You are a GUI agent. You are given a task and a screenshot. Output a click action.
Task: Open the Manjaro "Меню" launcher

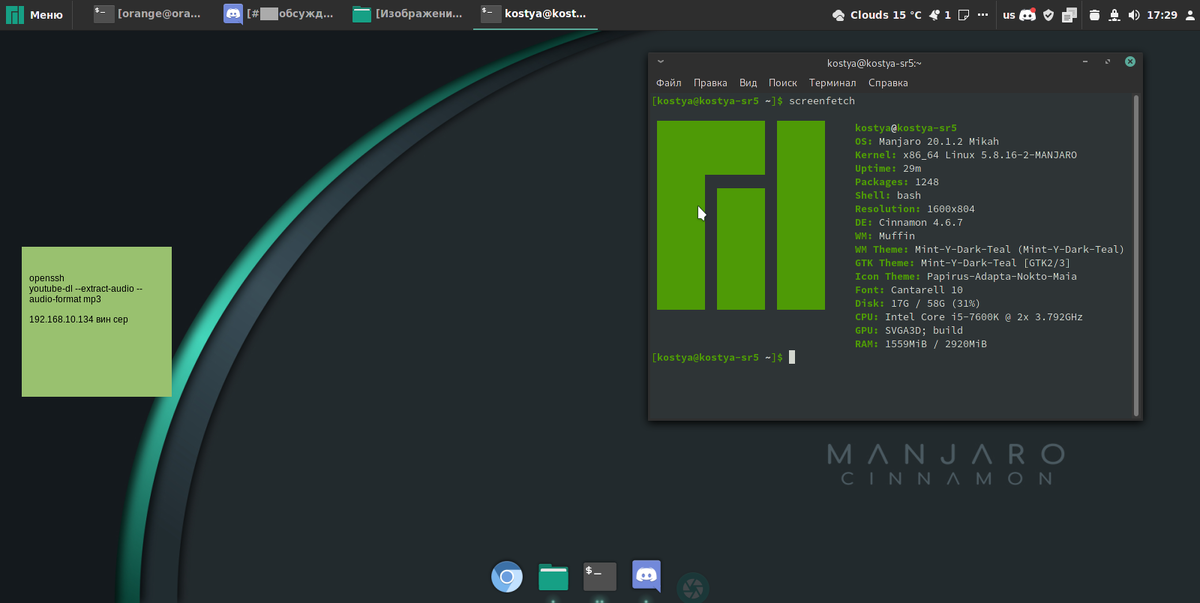[x=35, y=14]
